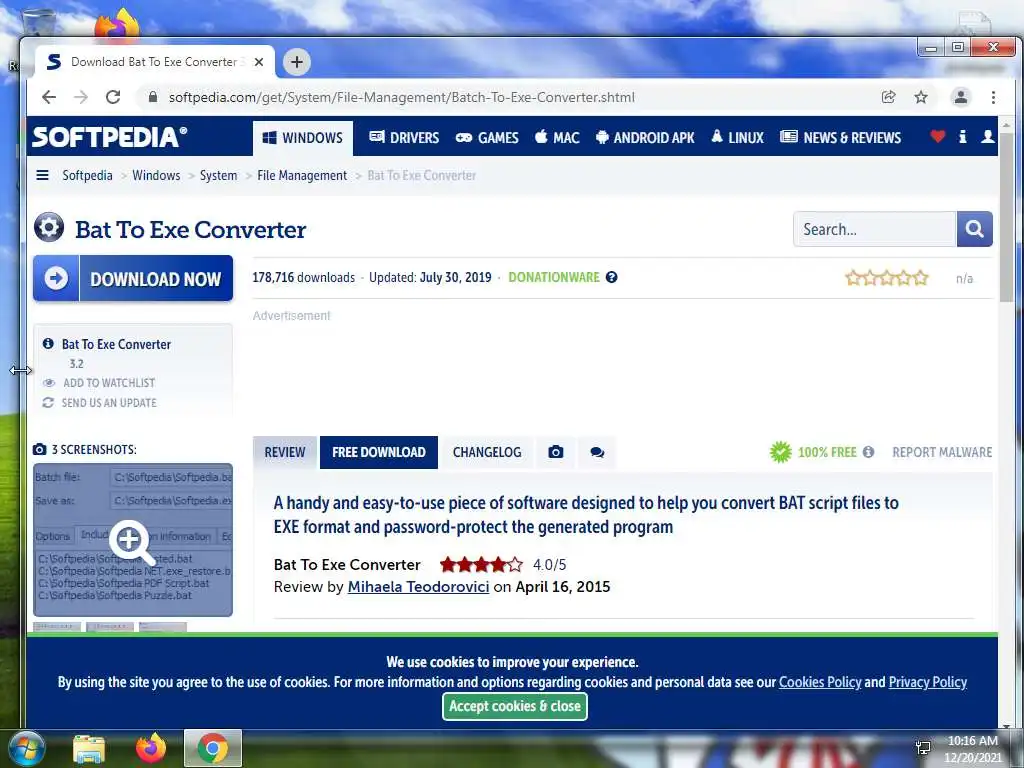The image size is (1024, 768).
Task: Open the Chrome profile avatar
Action: click(961, 97)
